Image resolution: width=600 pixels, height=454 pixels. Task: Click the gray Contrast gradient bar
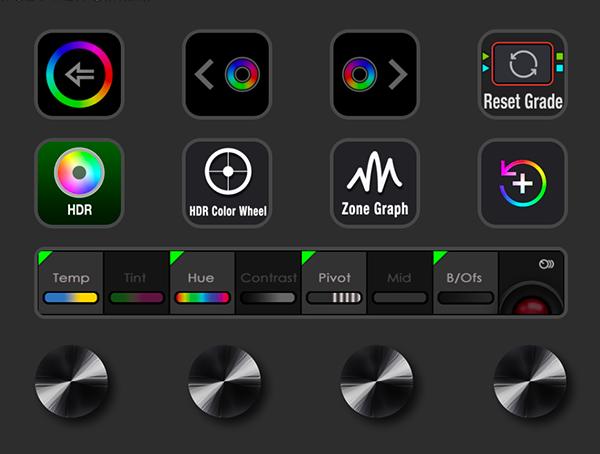point(268,298)
